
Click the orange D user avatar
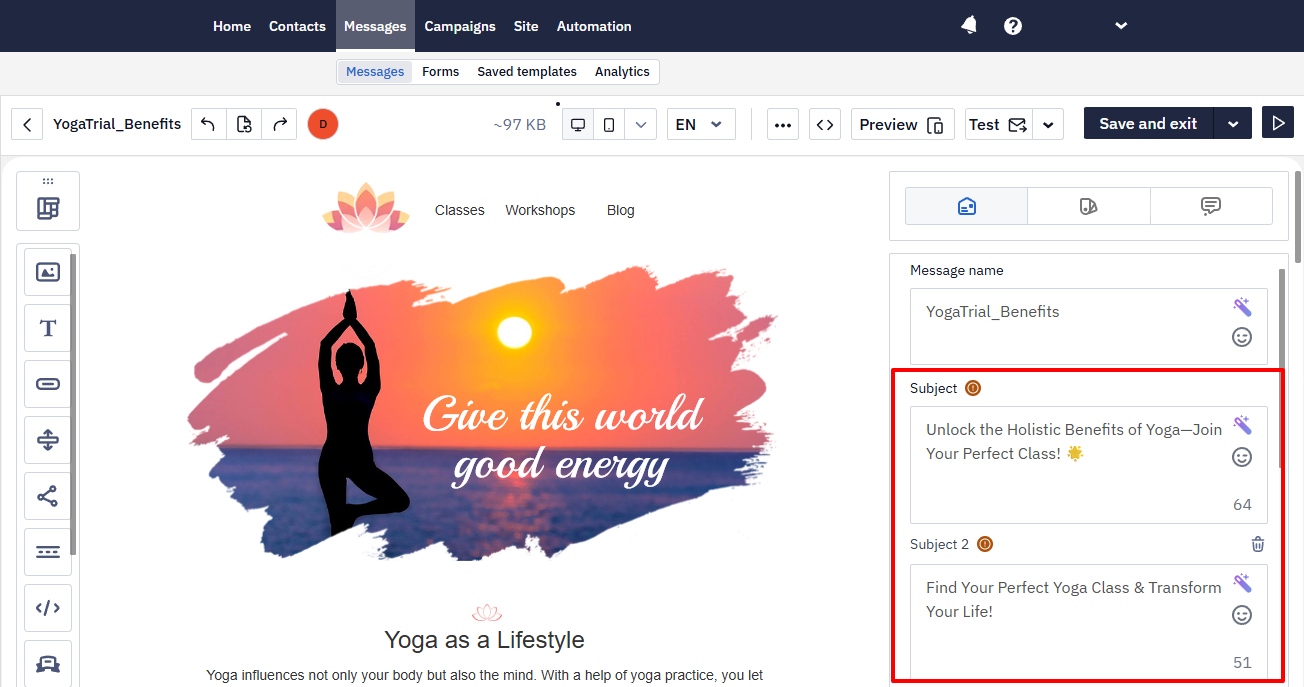click(x=323, y=124)
